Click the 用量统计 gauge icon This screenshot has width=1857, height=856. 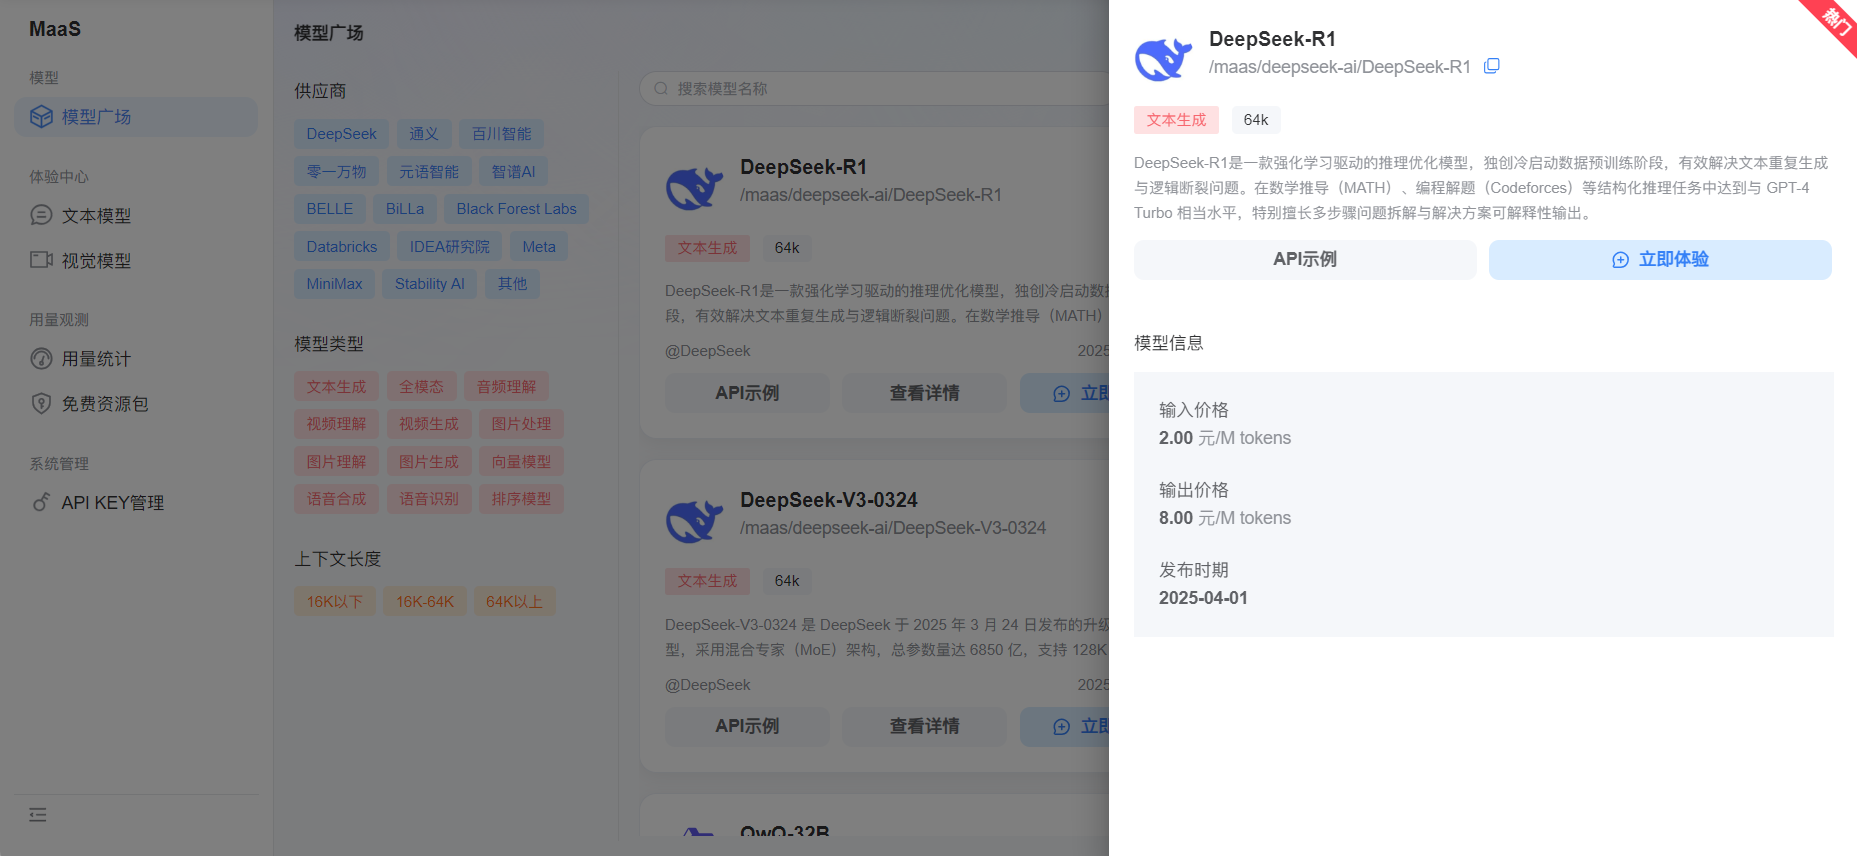tap(41, 358)
